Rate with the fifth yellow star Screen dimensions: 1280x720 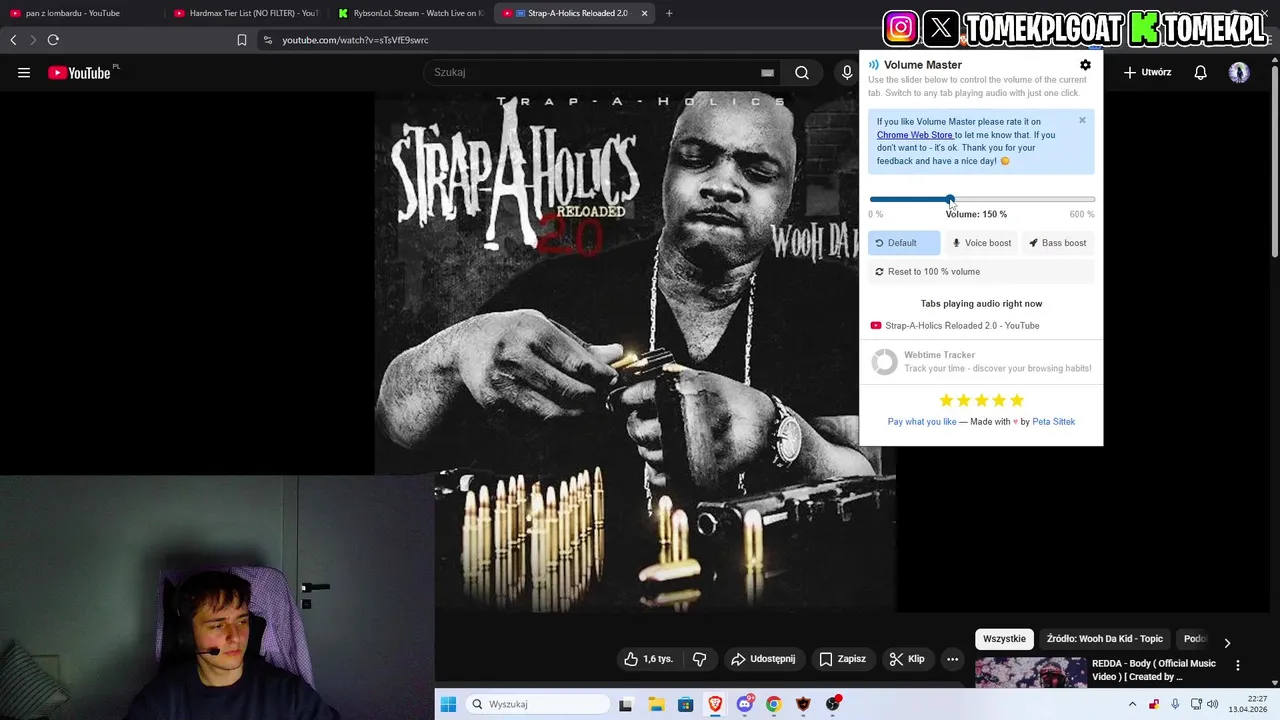pyautogui.click(x=1017, y=400)
